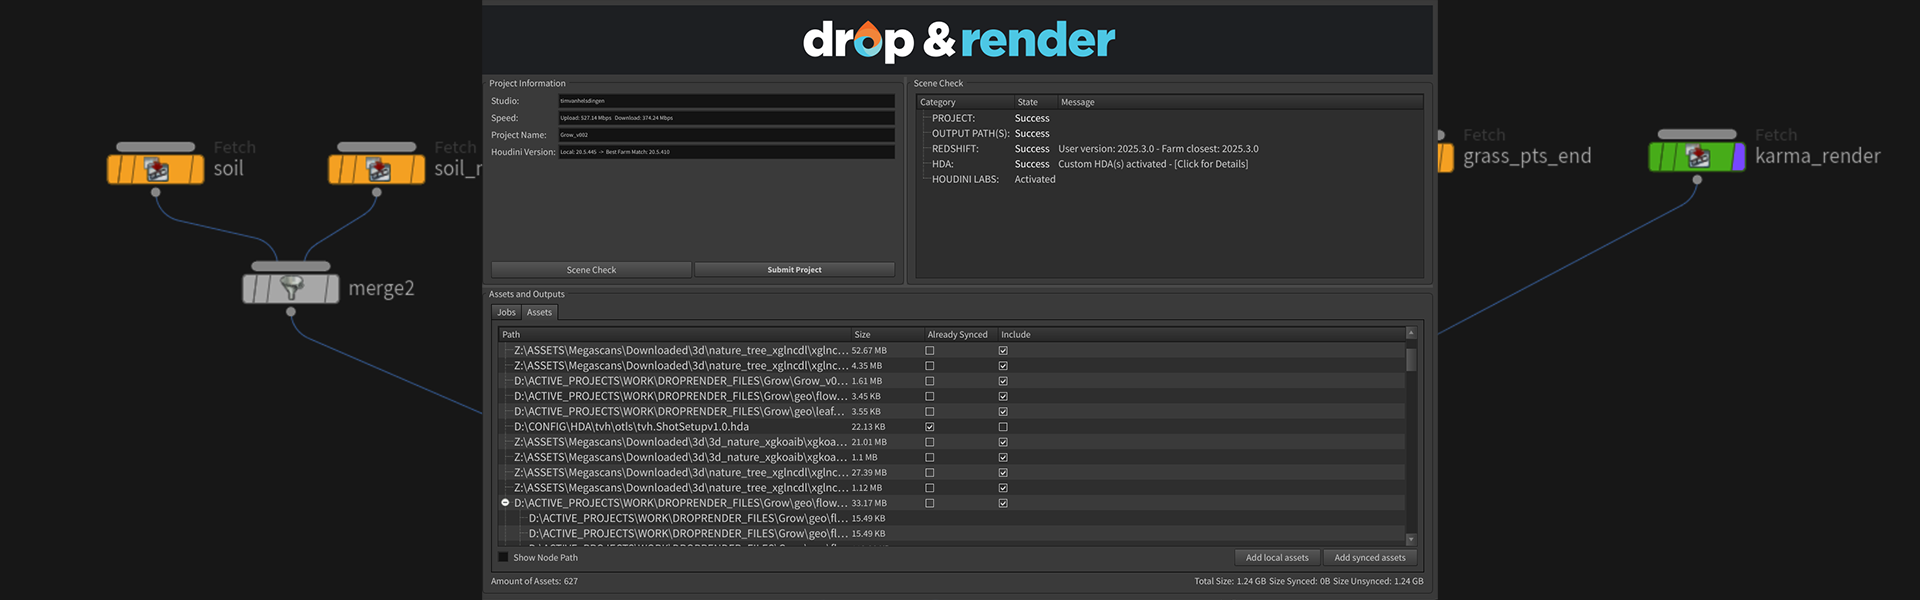Click the 27.39 MB size value

click(869, 473)
